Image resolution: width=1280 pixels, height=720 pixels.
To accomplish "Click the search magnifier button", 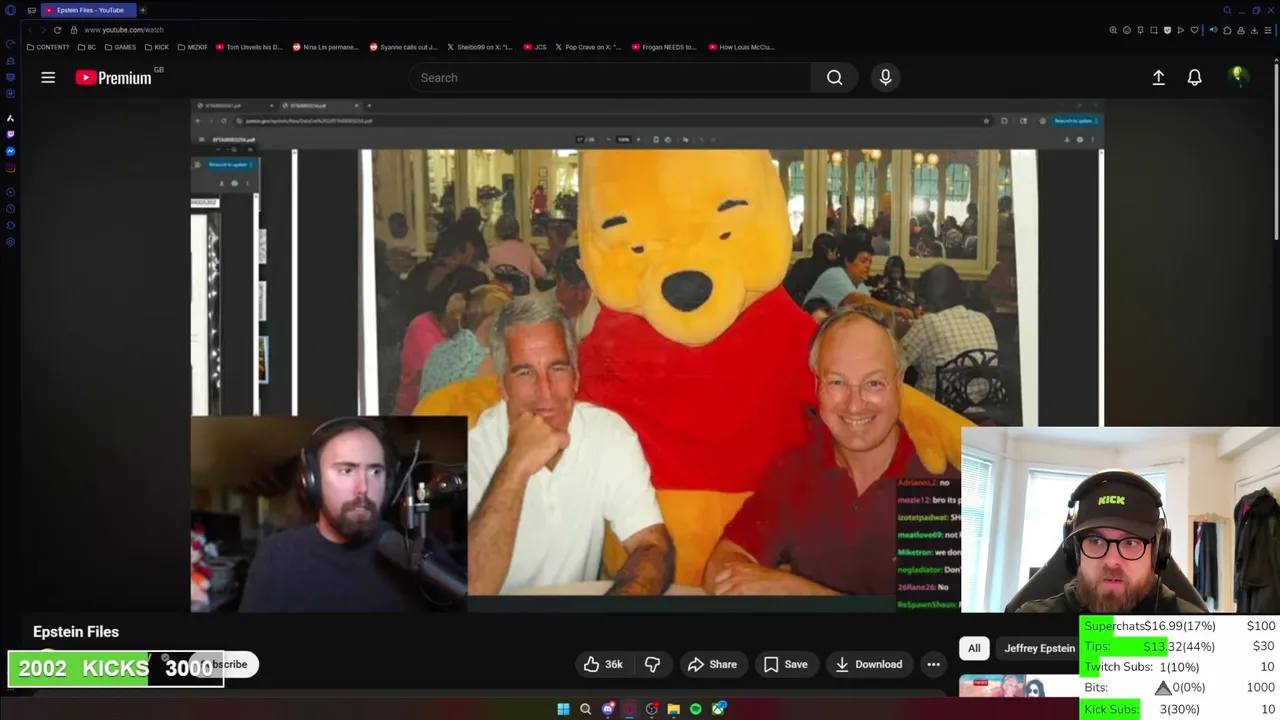I will (x=834, y=77).
